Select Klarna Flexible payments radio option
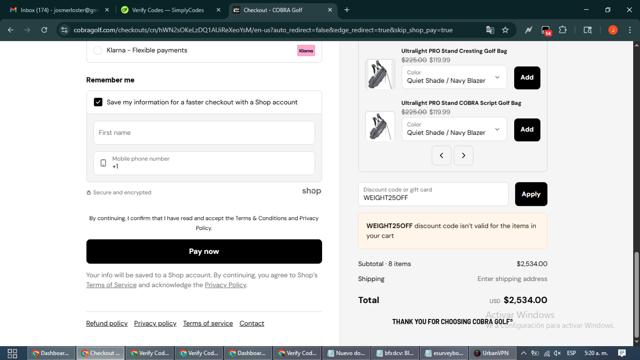Screen dimensions: 640x360 tap(97, 51)
